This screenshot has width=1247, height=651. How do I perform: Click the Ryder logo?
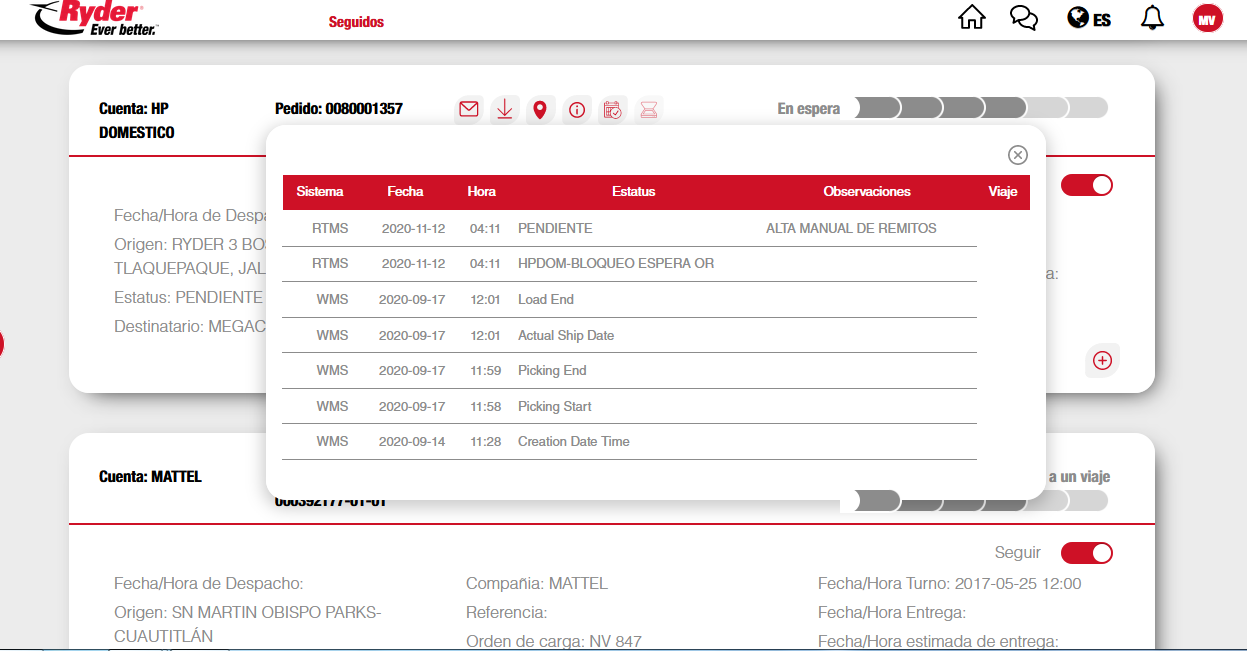coord(95,18)
